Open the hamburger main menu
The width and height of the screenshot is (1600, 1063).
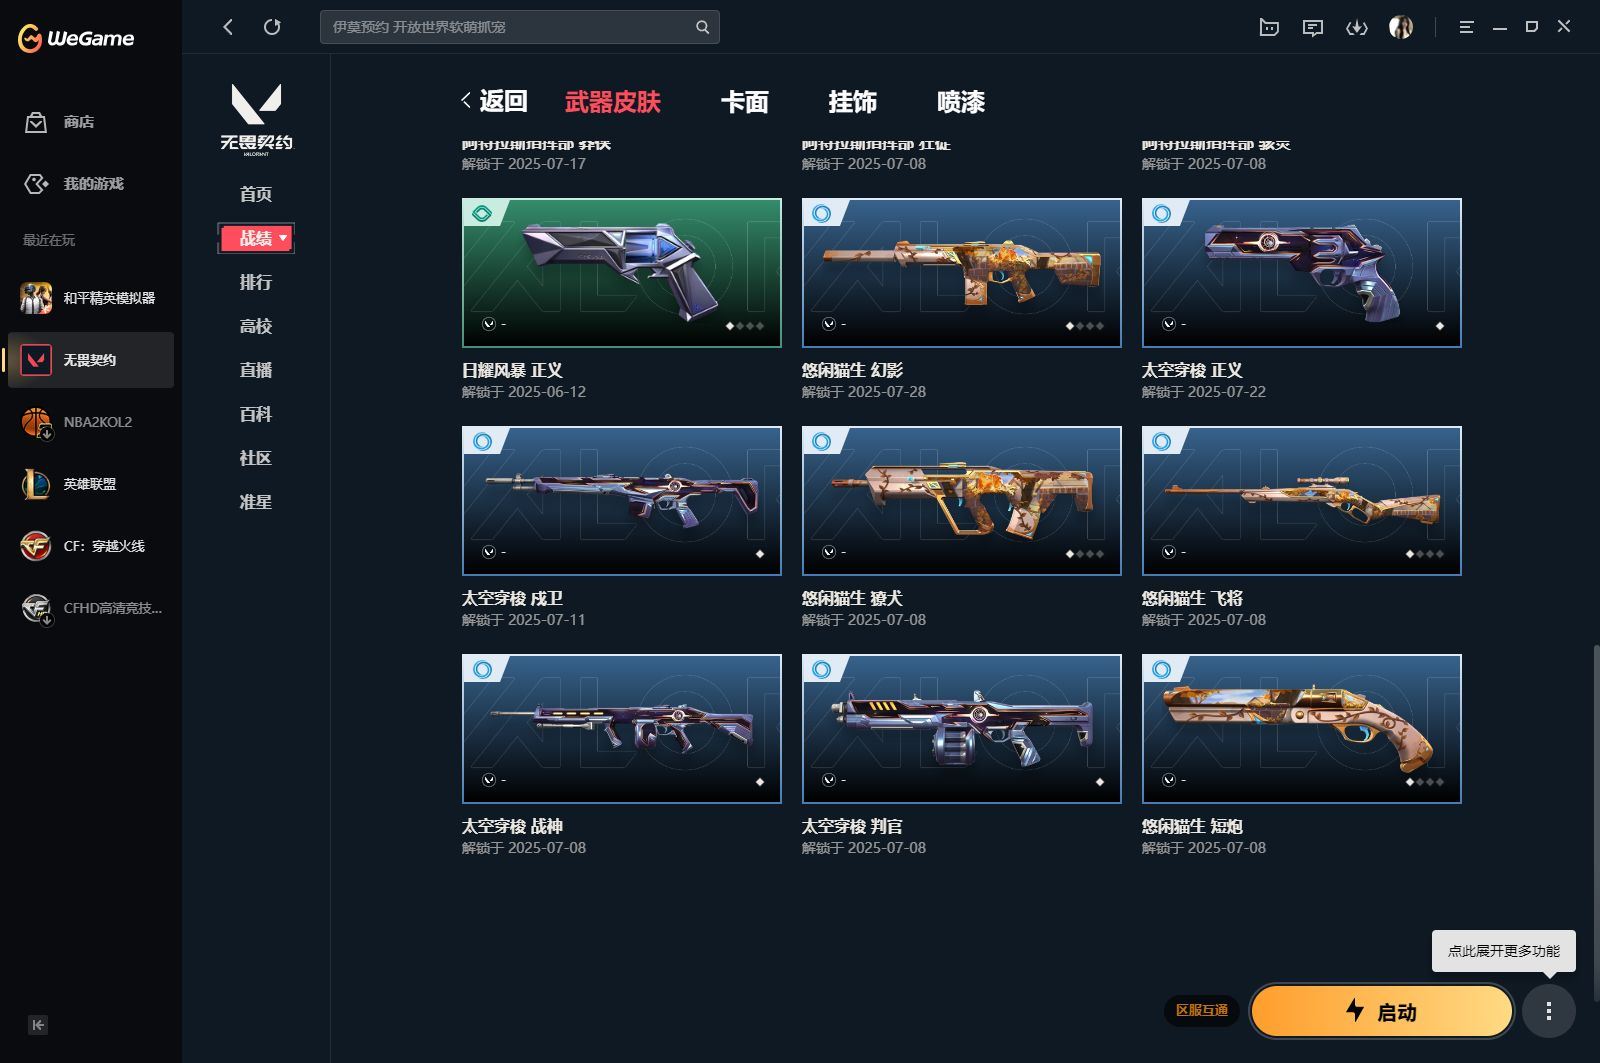coord(1466,27)
